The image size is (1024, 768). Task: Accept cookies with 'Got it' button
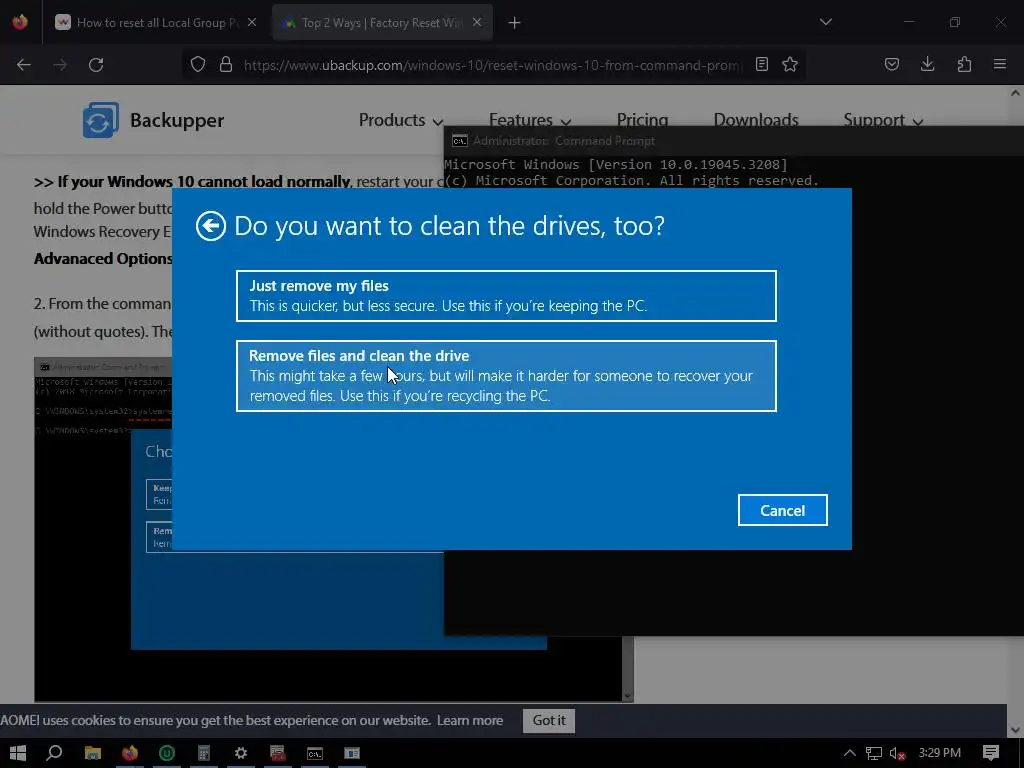[549, 720]
